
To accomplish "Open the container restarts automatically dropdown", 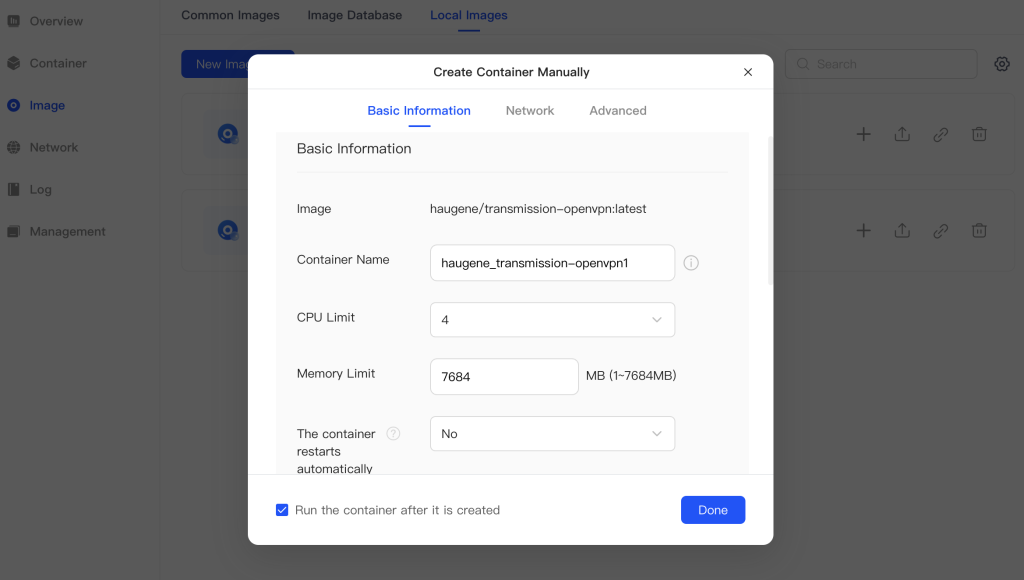I will 552,434.
